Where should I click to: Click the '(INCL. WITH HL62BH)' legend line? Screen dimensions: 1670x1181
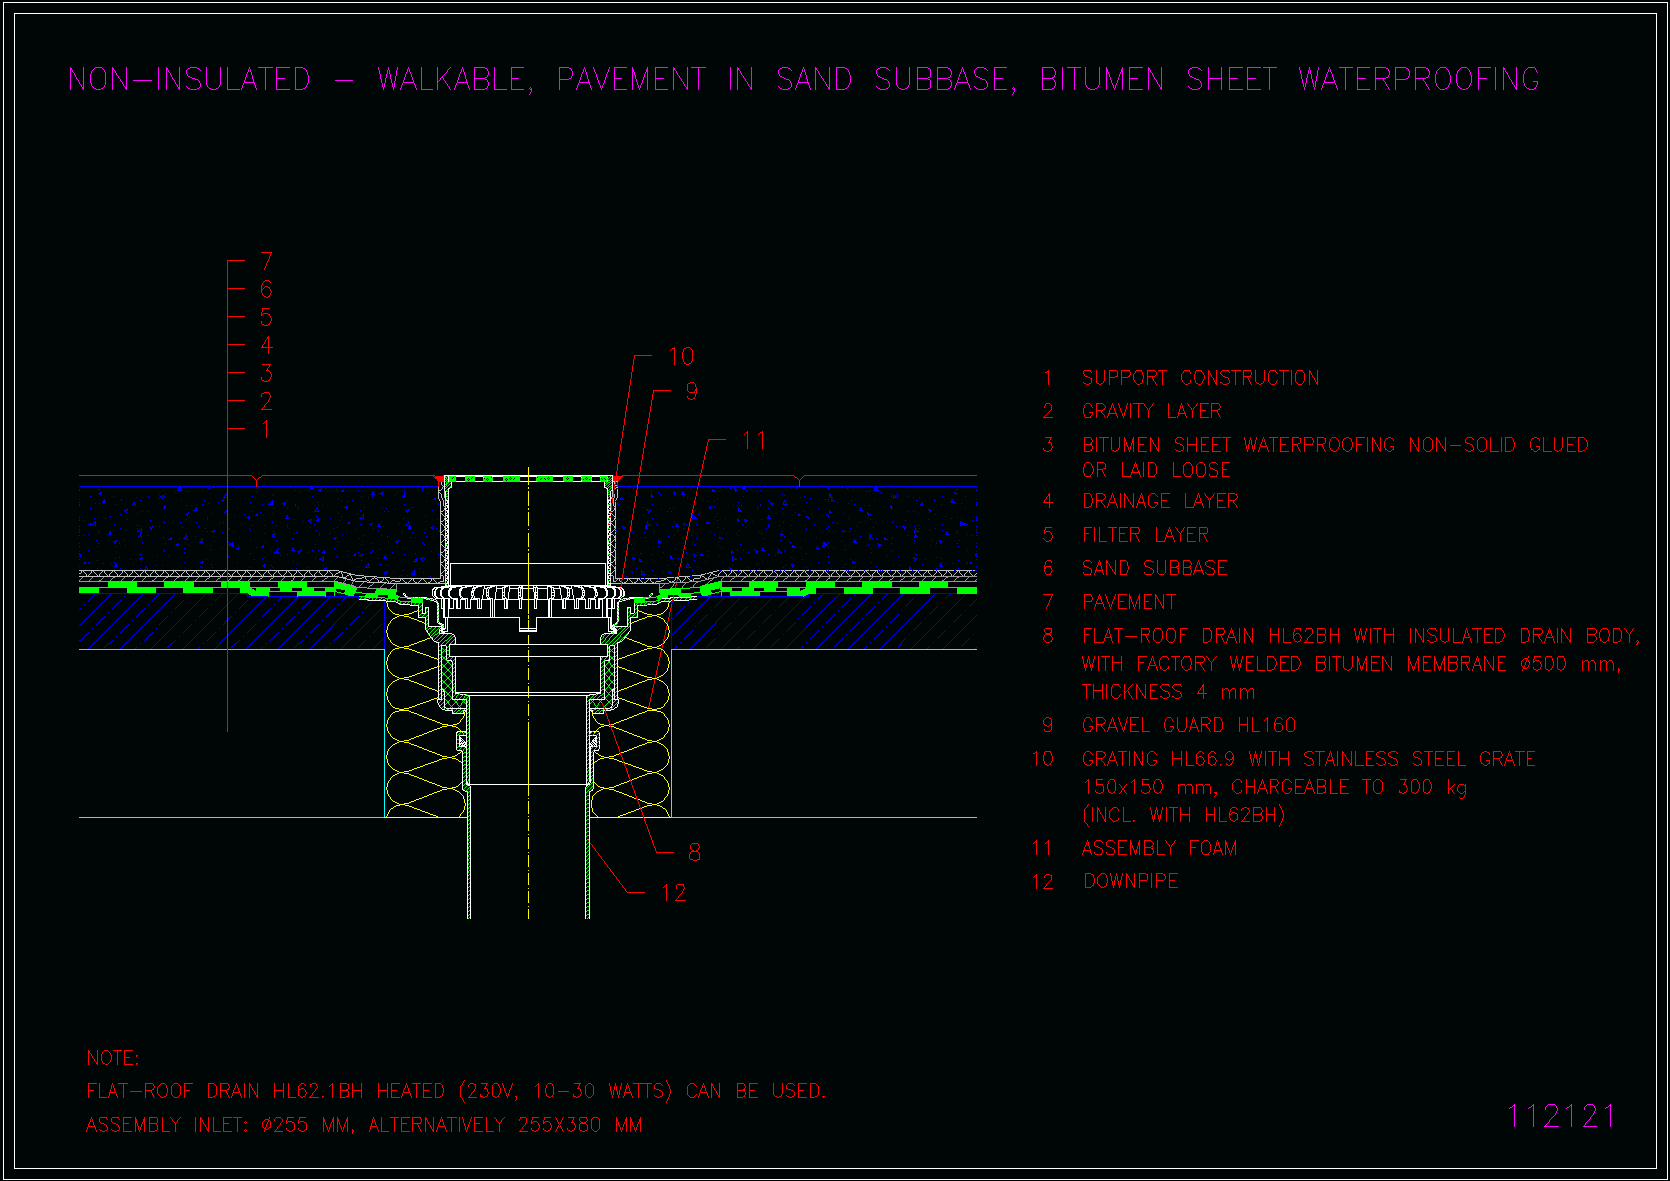coord(1183,815)
